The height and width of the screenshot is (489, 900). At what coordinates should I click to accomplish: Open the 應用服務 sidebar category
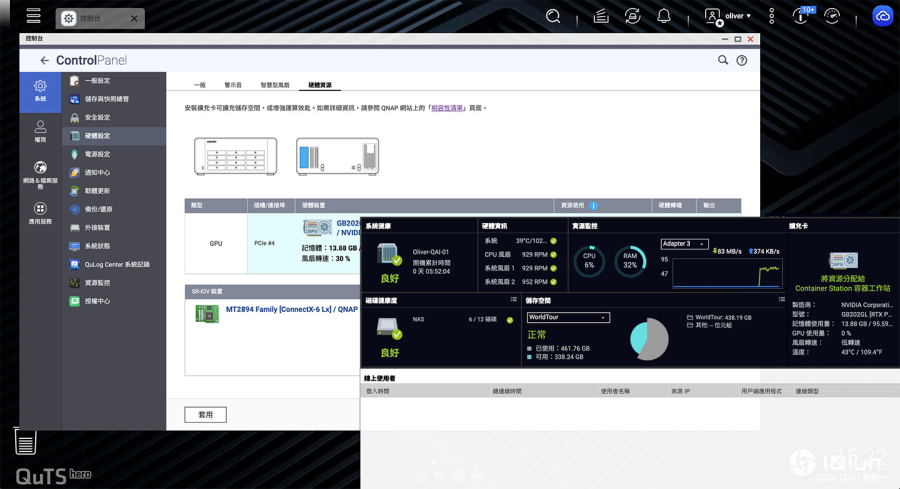(40, 213)
